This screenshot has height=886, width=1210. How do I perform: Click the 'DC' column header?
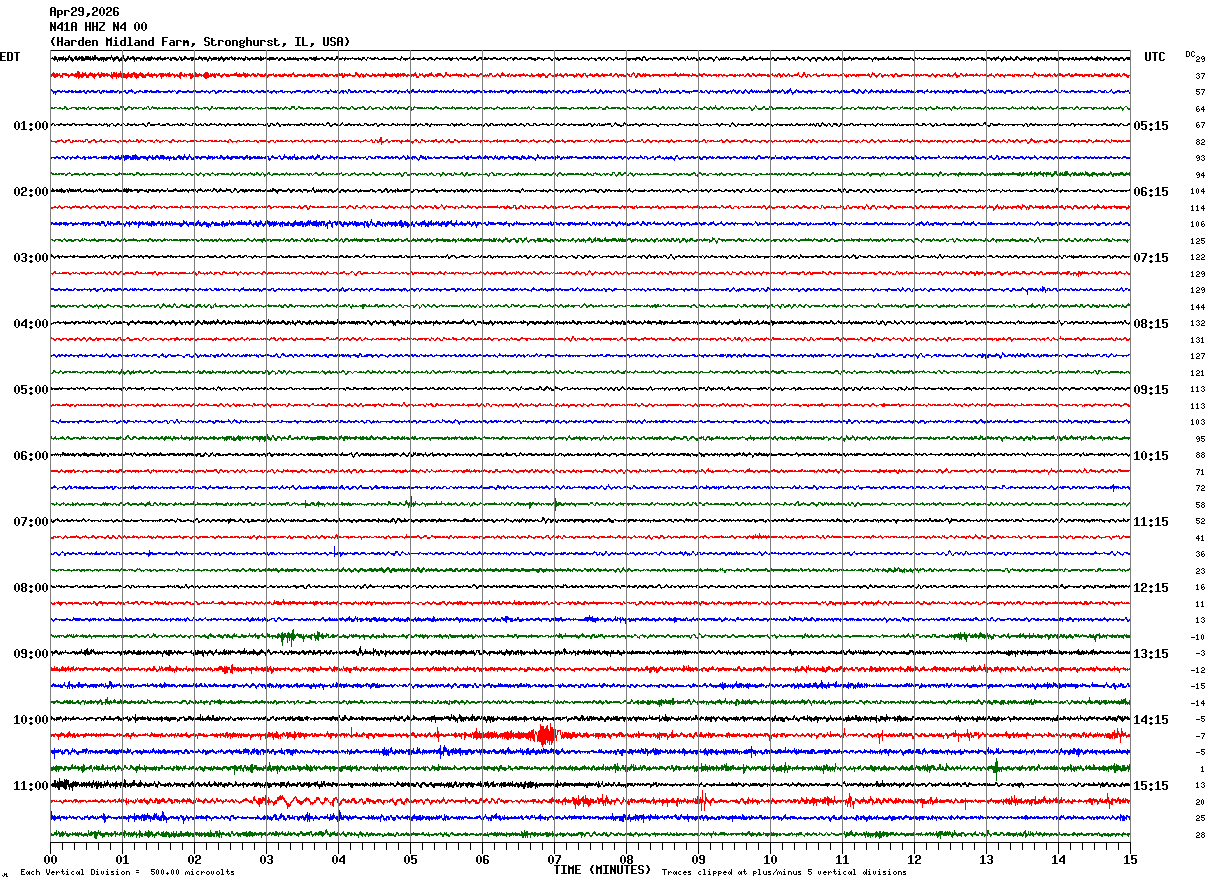(x=1190, y=54)
